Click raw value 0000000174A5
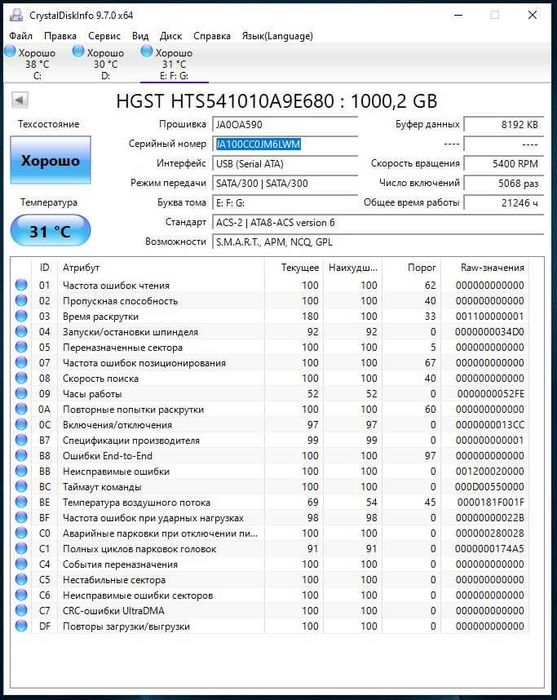Viewport: 557px width, 700px height. [490, 549]
